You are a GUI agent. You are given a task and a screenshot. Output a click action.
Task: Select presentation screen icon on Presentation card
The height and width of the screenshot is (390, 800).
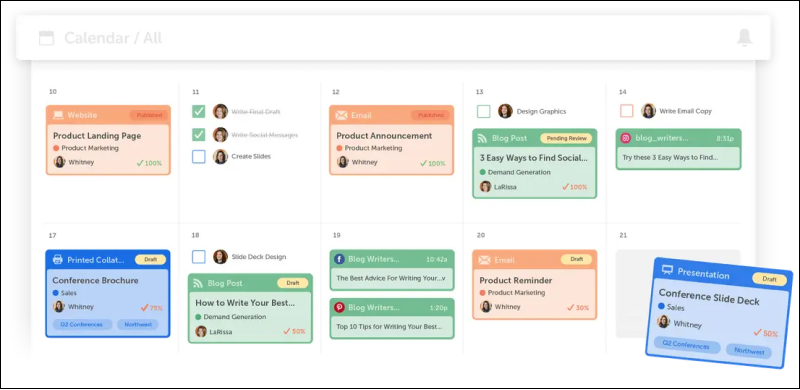click(667, 270)
